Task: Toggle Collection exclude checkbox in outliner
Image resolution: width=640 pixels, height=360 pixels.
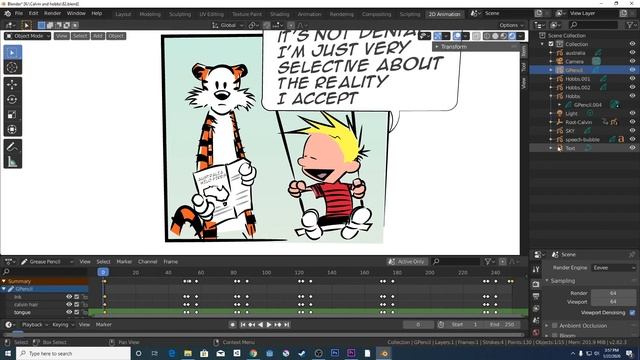Action: tap(551, 44)
